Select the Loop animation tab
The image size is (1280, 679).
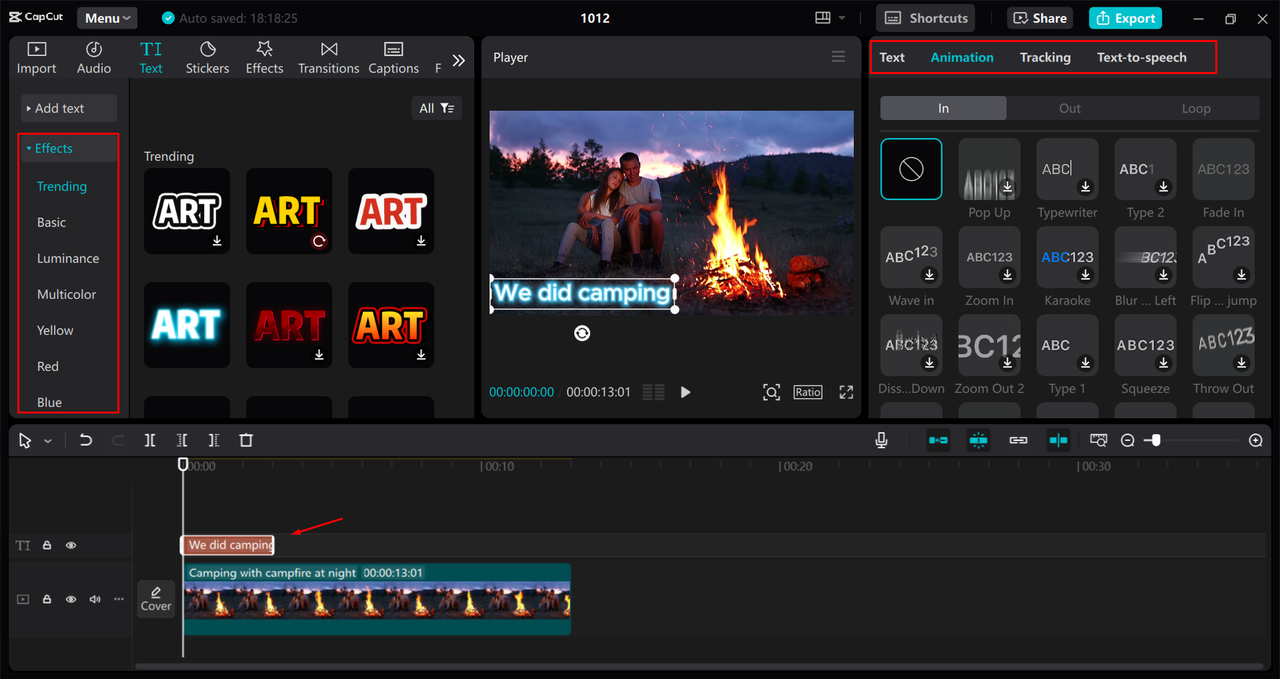point(1196,108)
